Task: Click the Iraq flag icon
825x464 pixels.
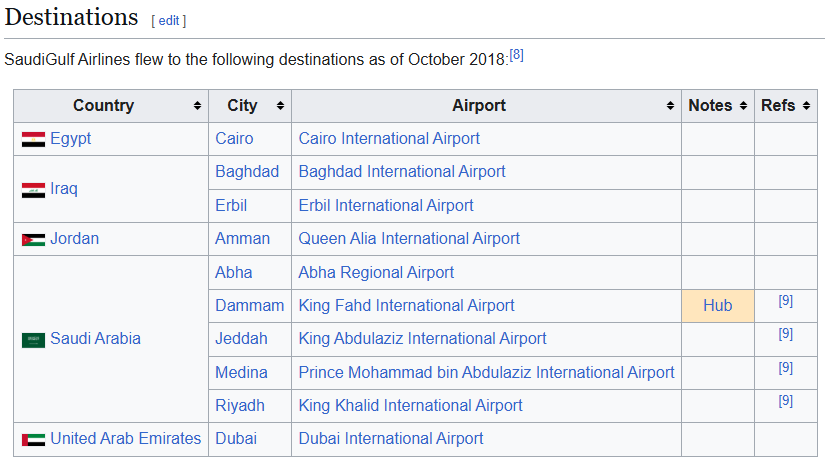Action: 33,189
